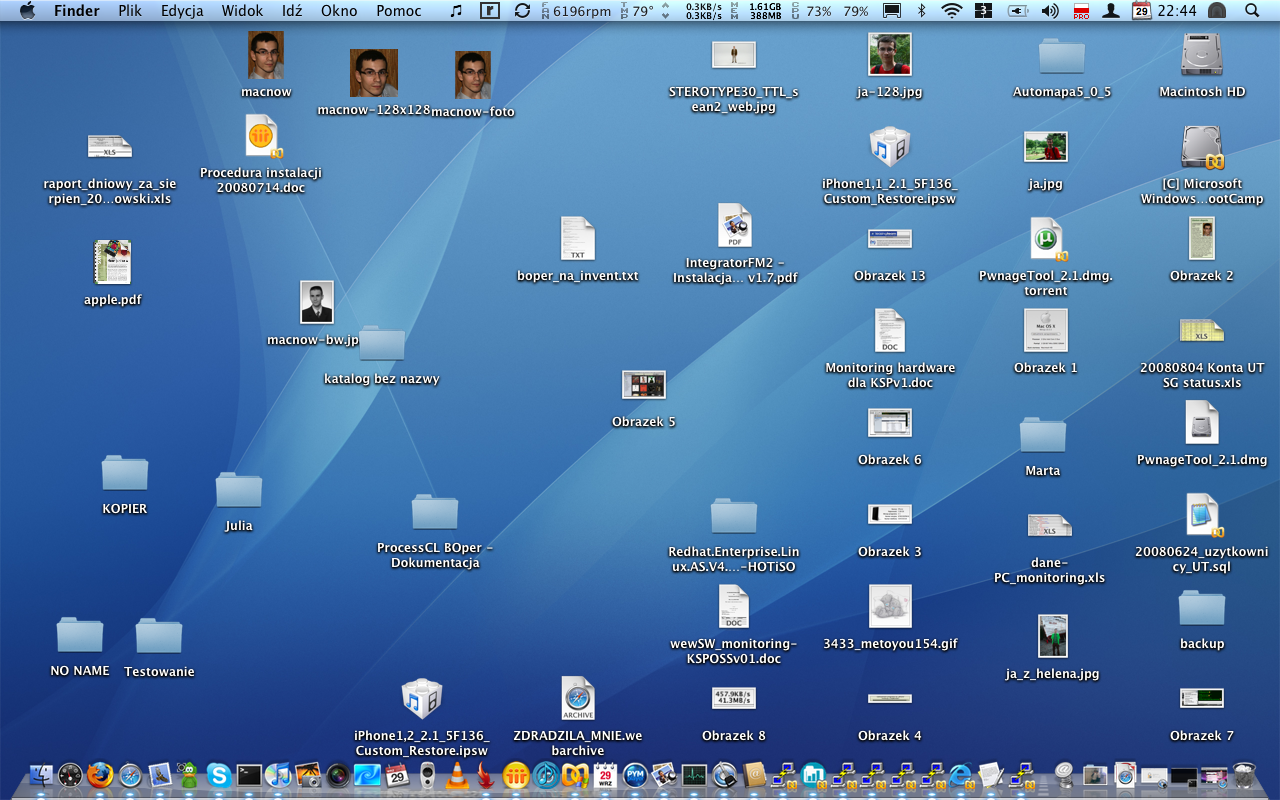Open the Widok menu
Viewport: 1280px width, 800px height.
(242, 11)
